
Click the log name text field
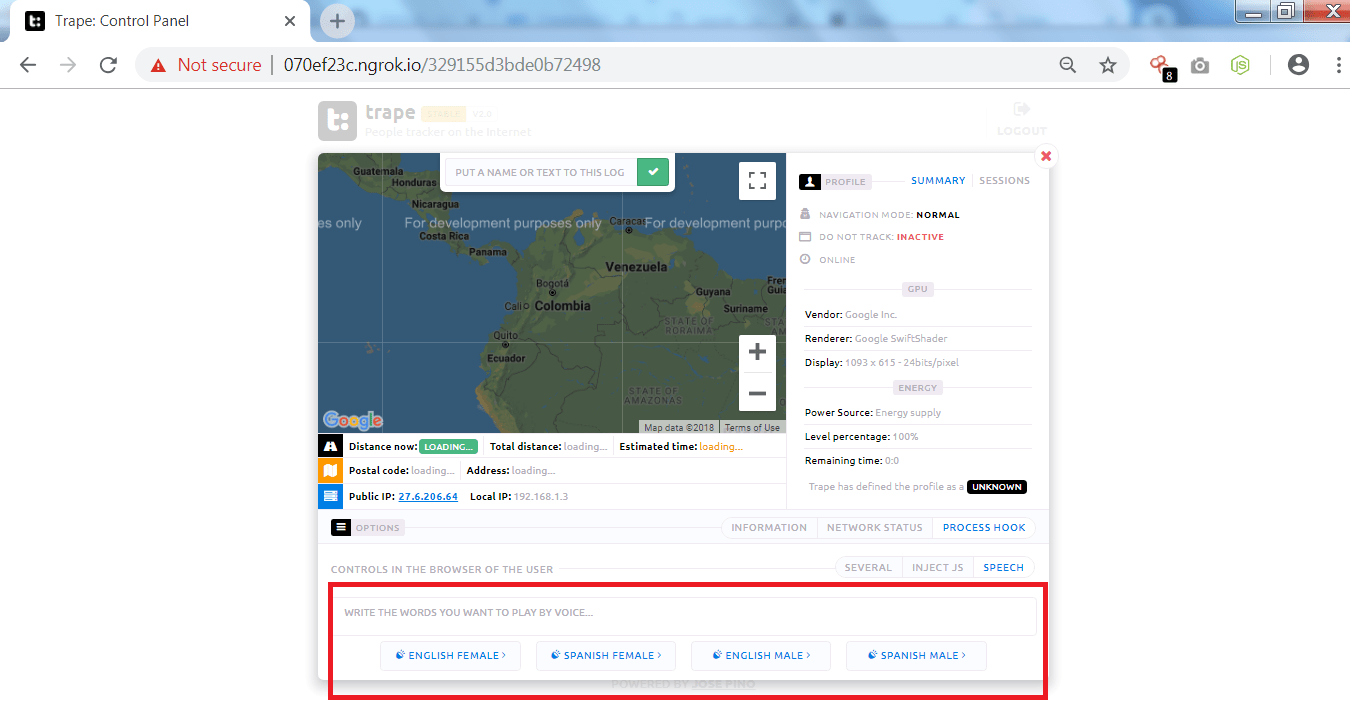point(540,172)
